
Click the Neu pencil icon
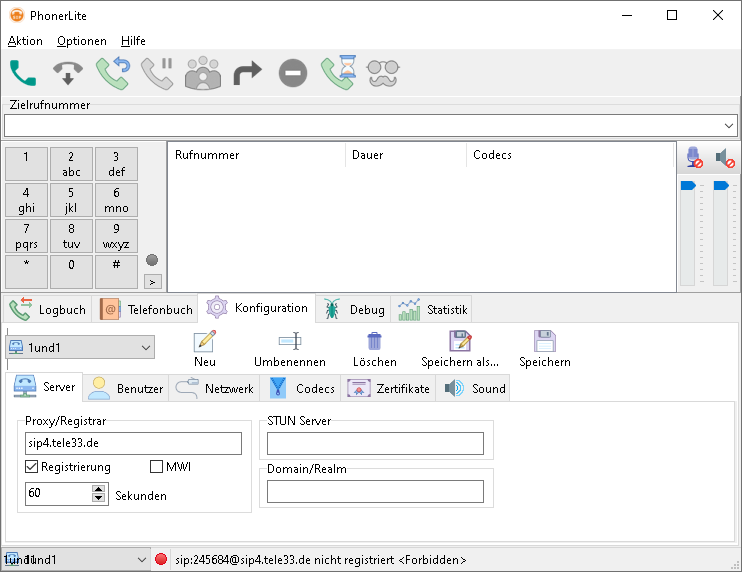(x=205, y=341)
